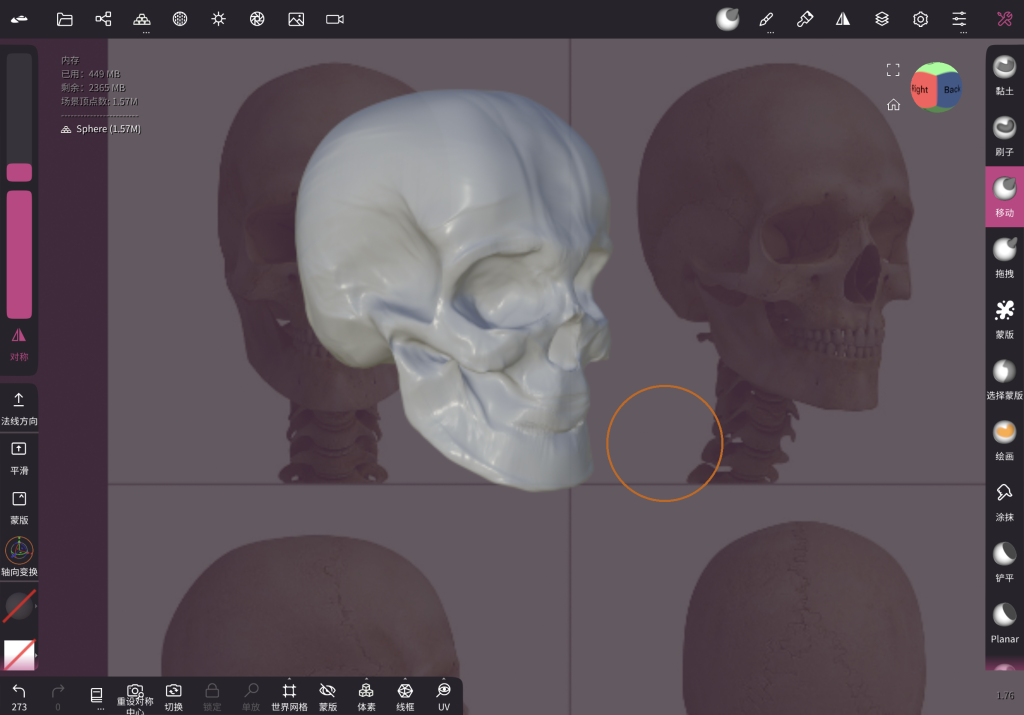Select the 涂抹 smudge tool
Viewport: 1024px width, 715px height.
tap(1004, 501)
